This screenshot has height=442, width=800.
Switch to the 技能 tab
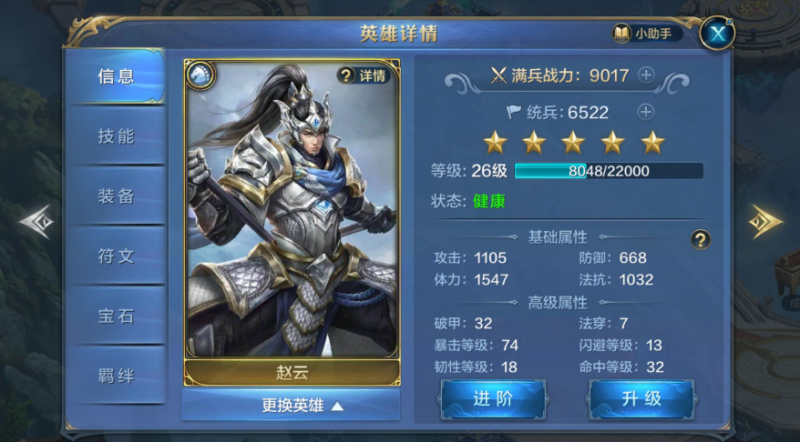click(116, 136)
